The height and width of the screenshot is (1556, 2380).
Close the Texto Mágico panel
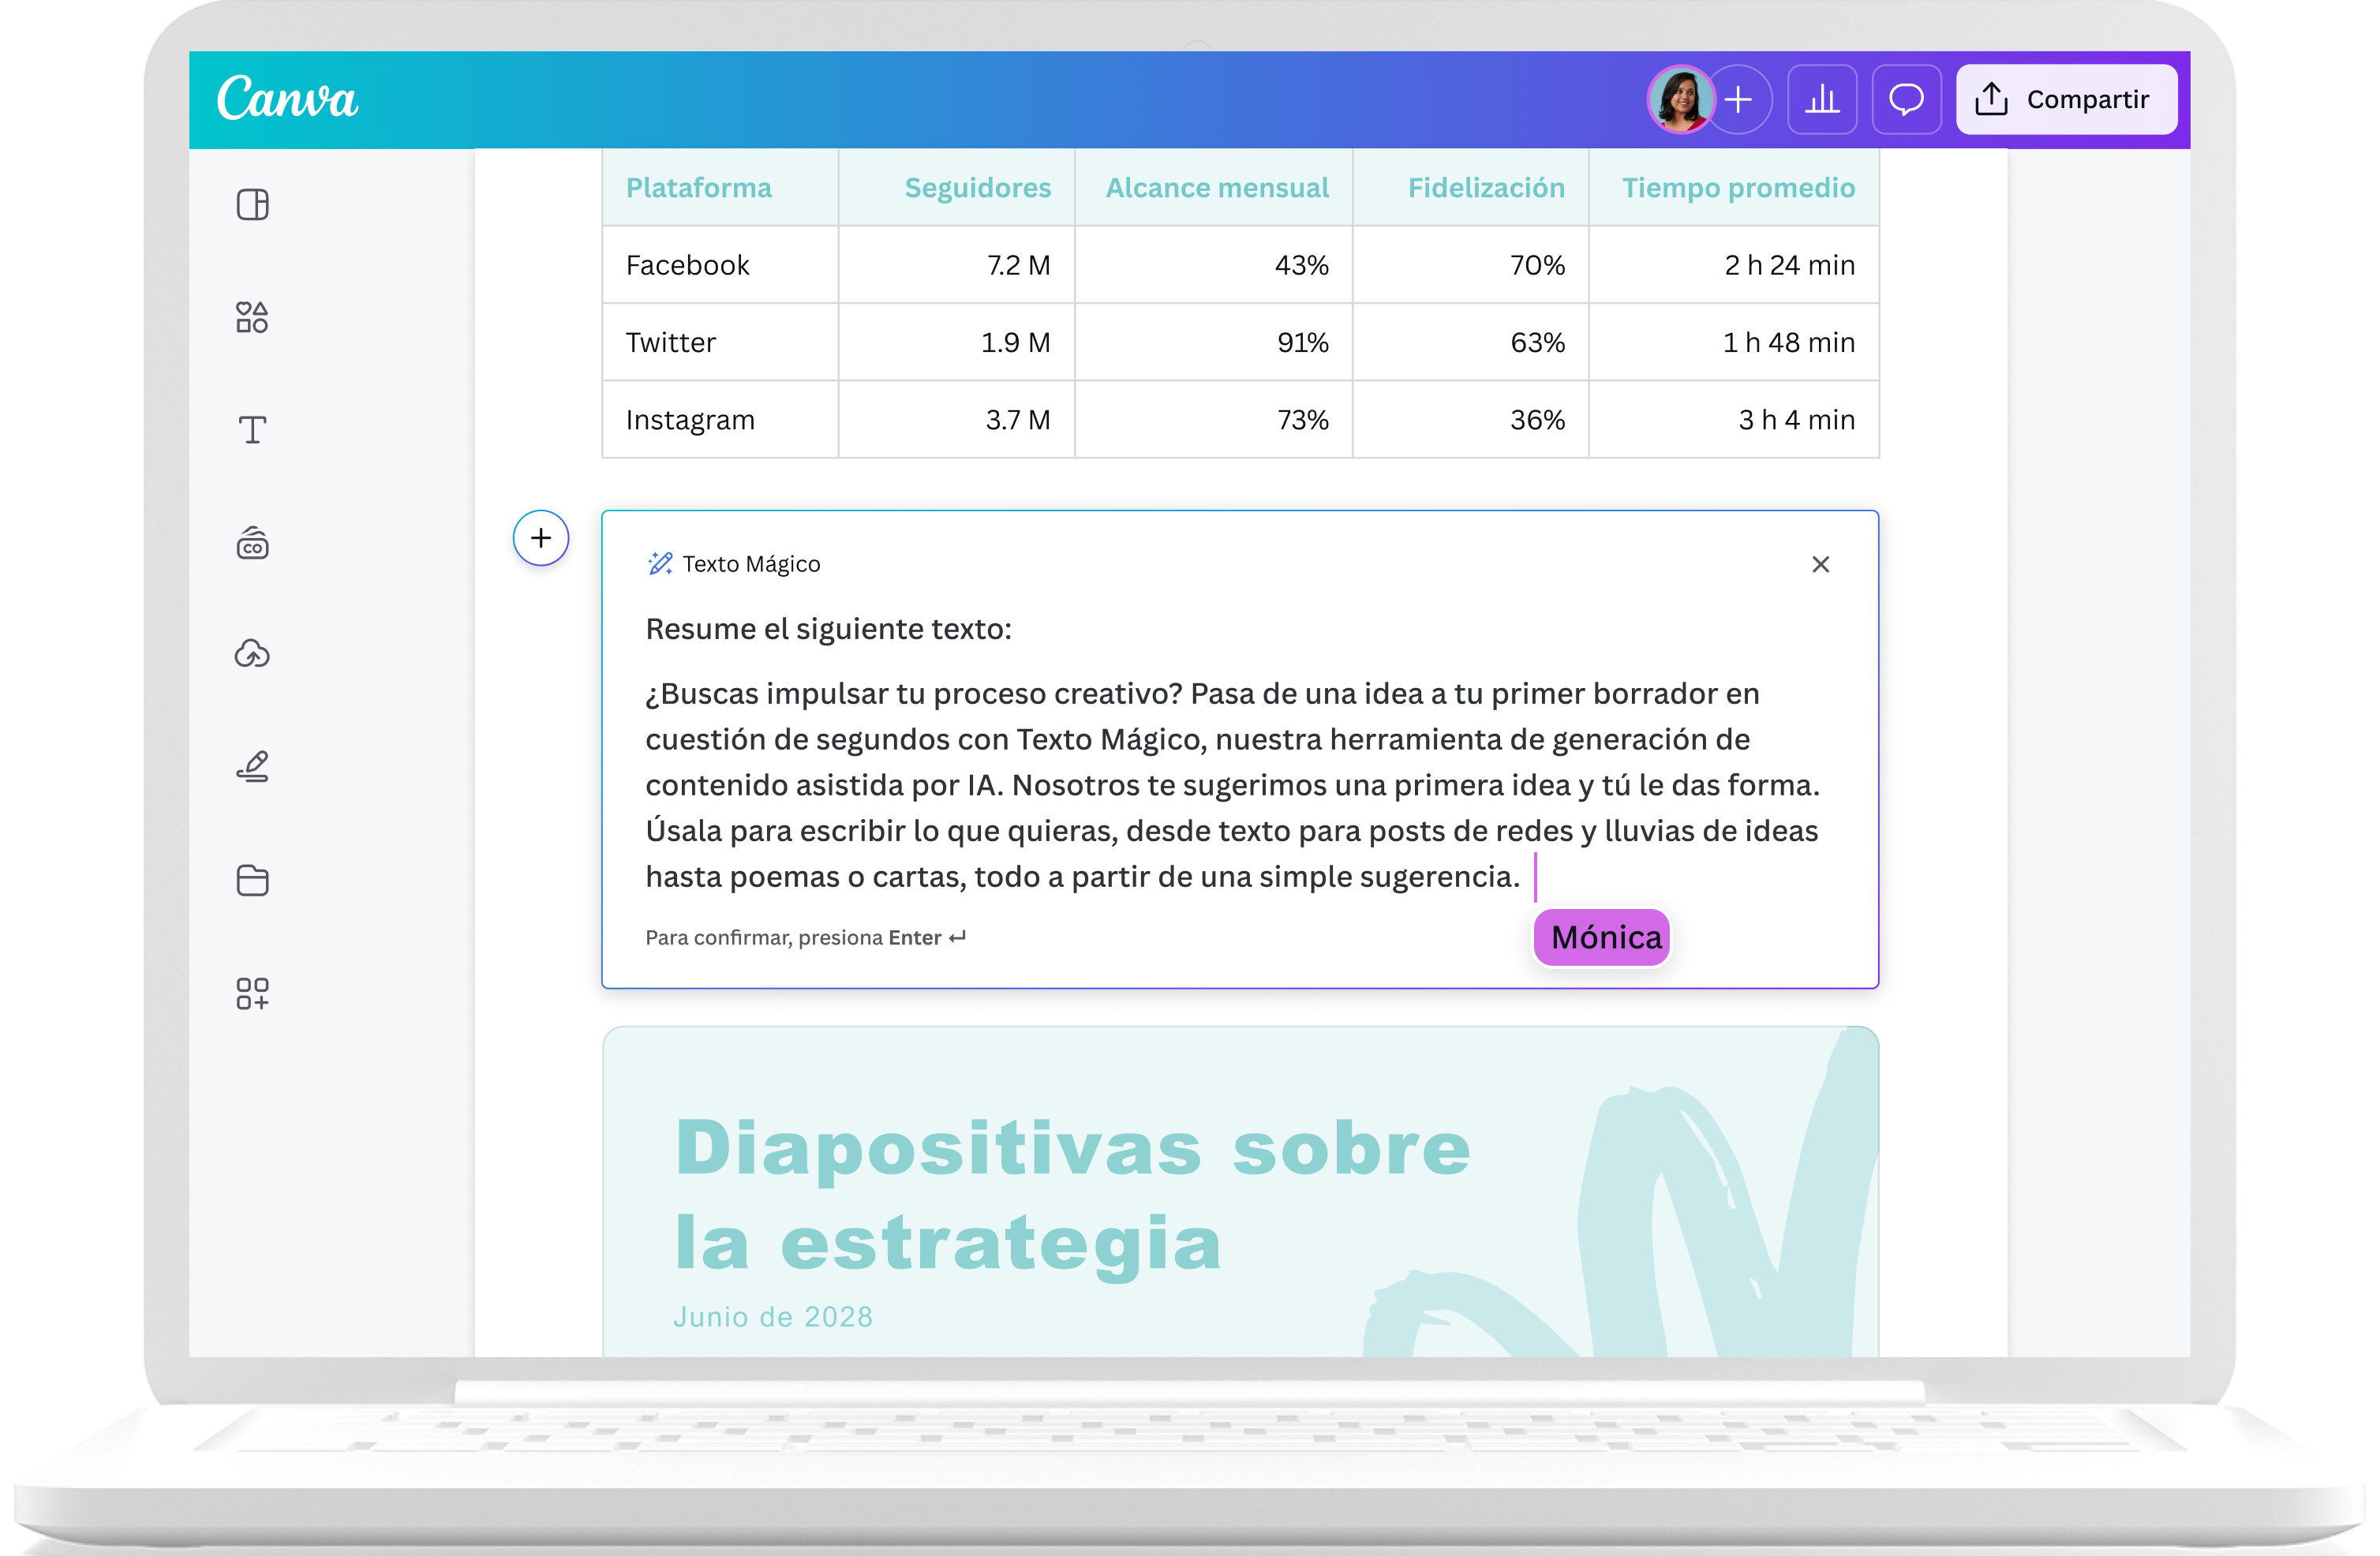1820,564
